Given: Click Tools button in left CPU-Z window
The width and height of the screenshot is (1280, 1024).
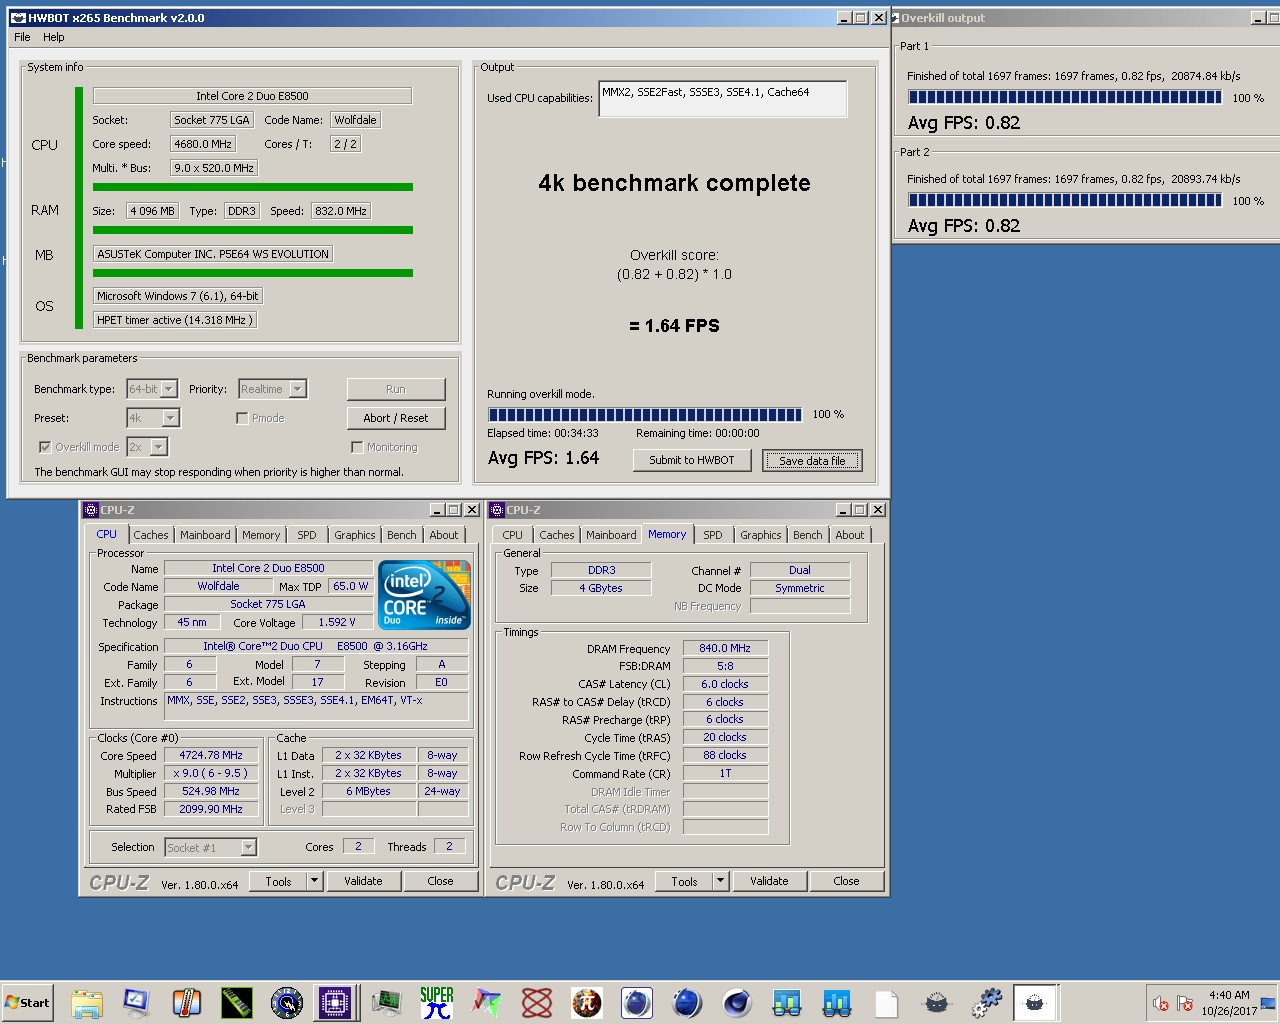Looking at the screenshot, I should click(279, 881).
